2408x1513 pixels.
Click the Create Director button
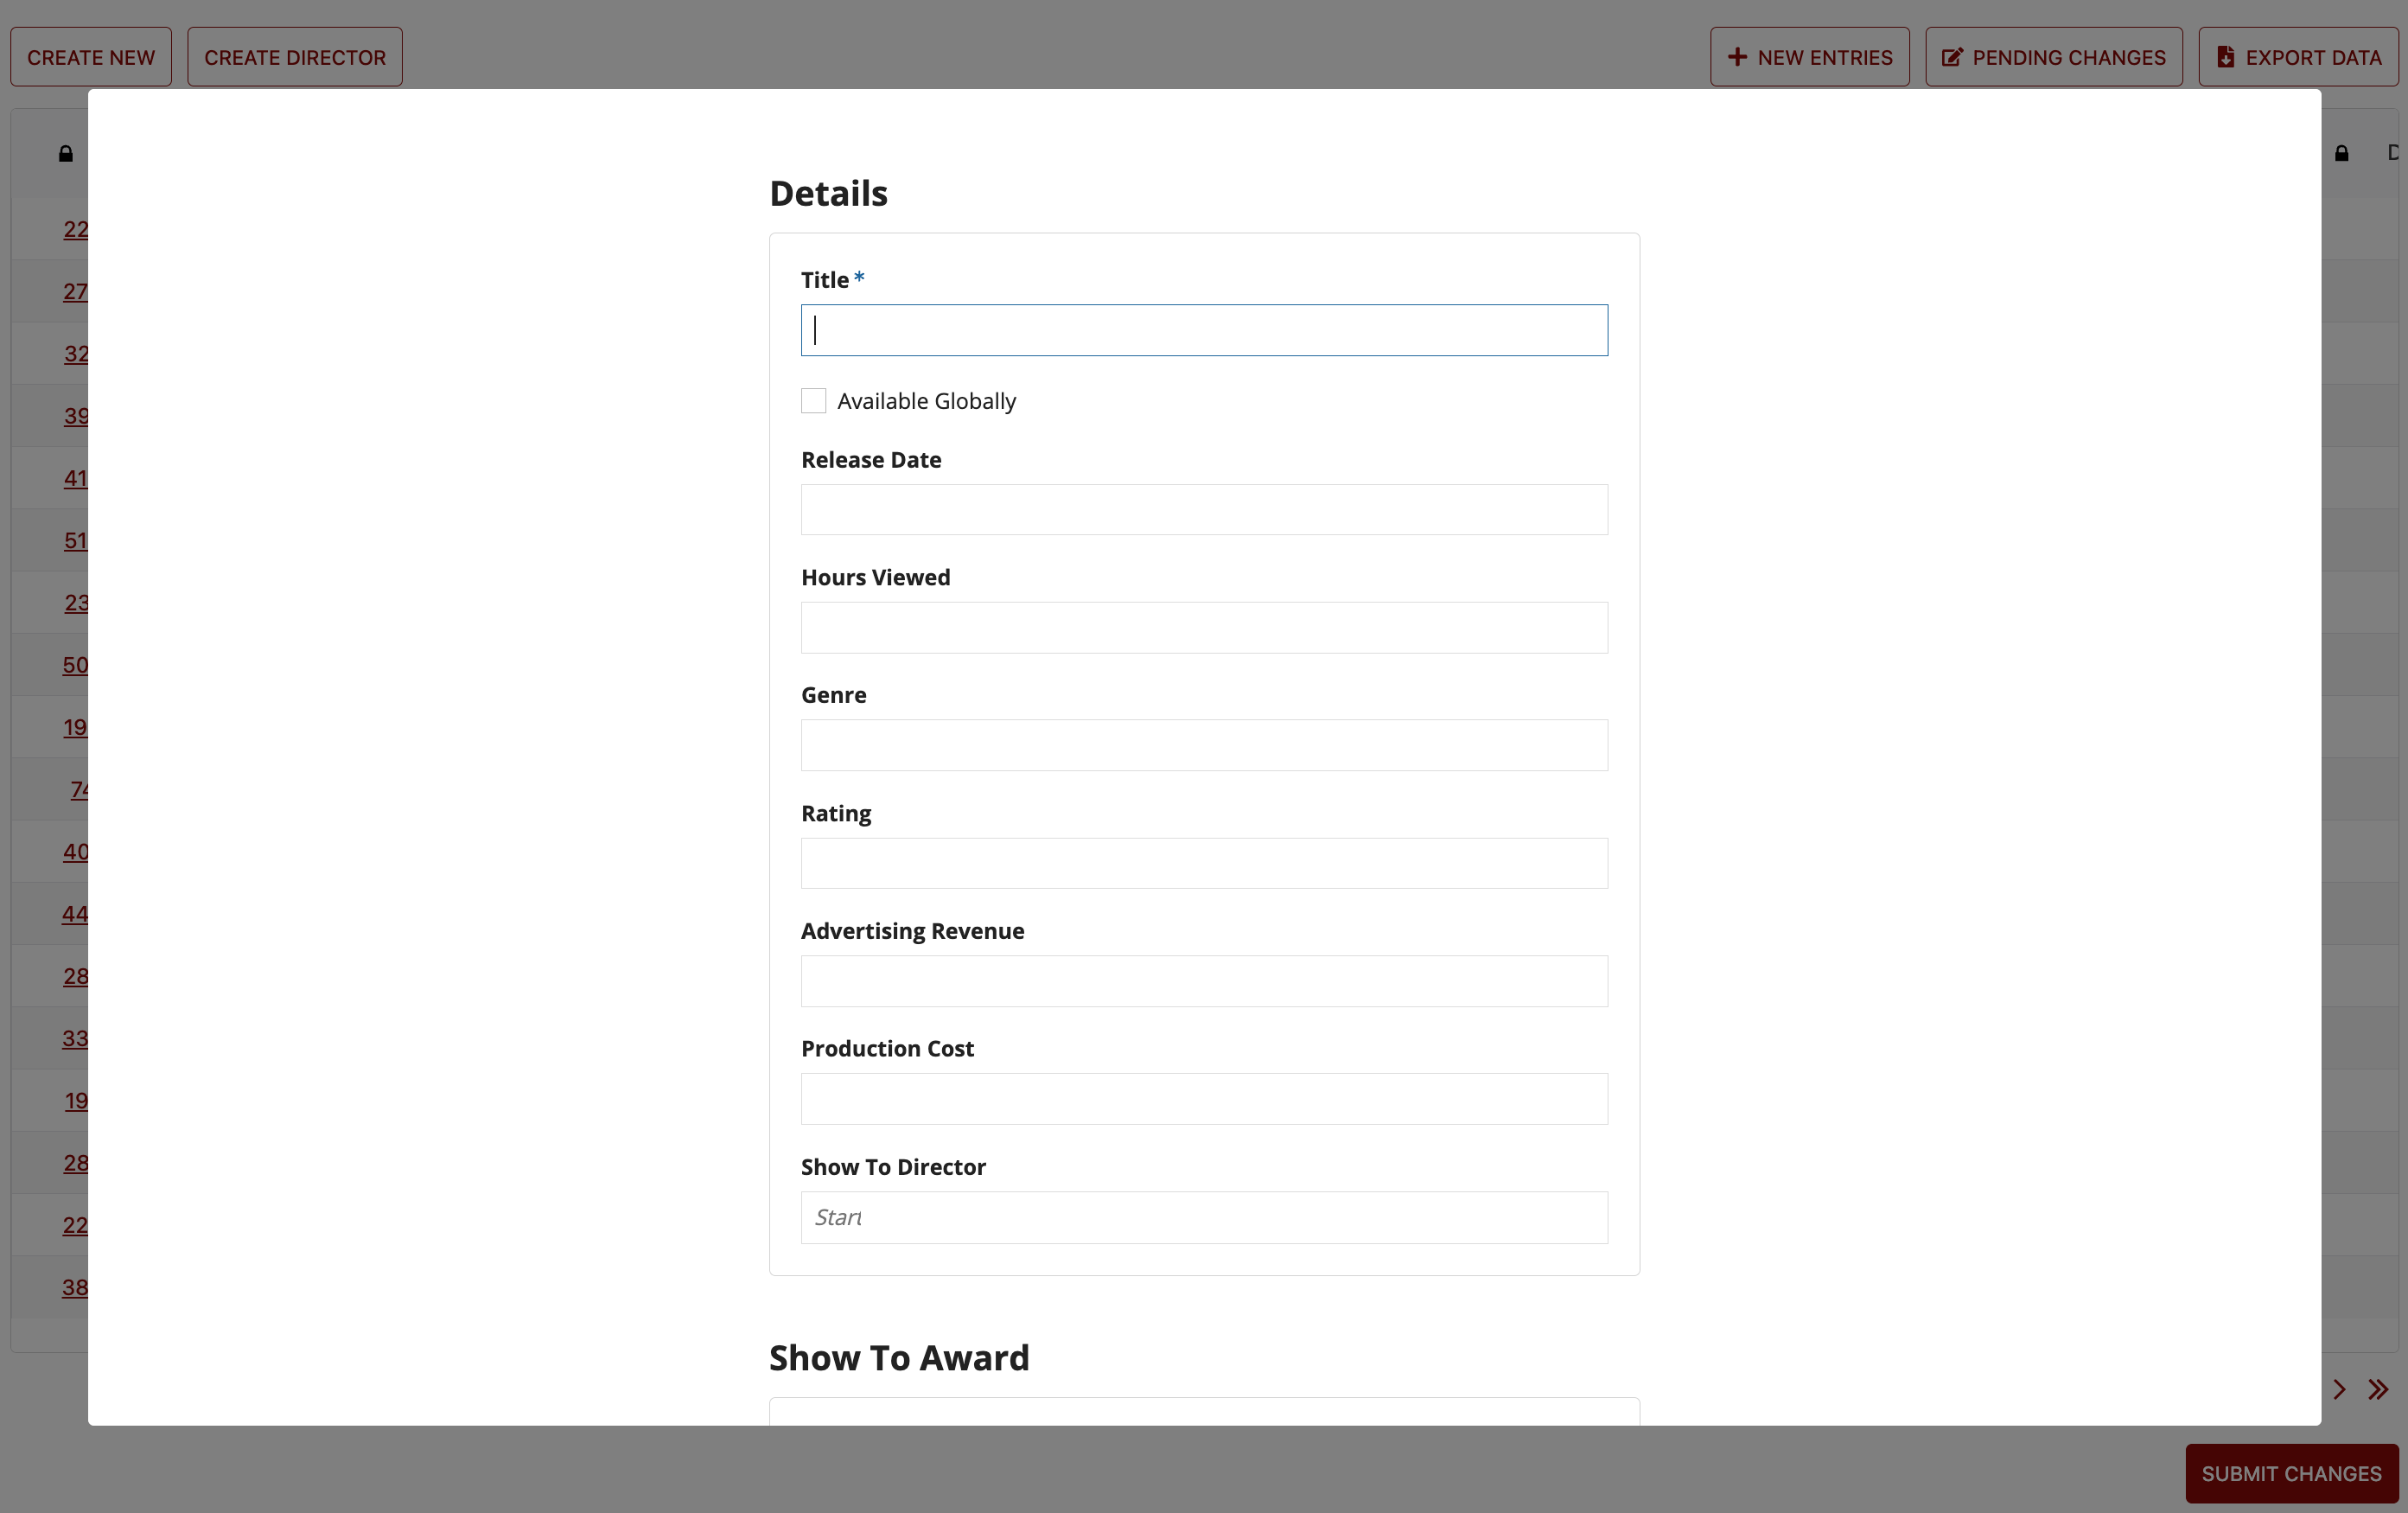point(295,57)
